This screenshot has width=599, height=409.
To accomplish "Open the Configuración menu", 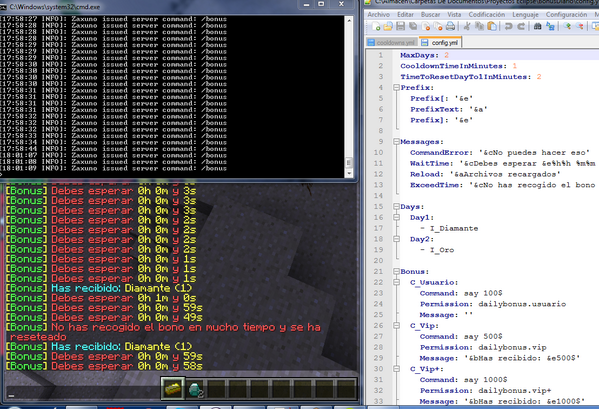I will tap(566, 15).
